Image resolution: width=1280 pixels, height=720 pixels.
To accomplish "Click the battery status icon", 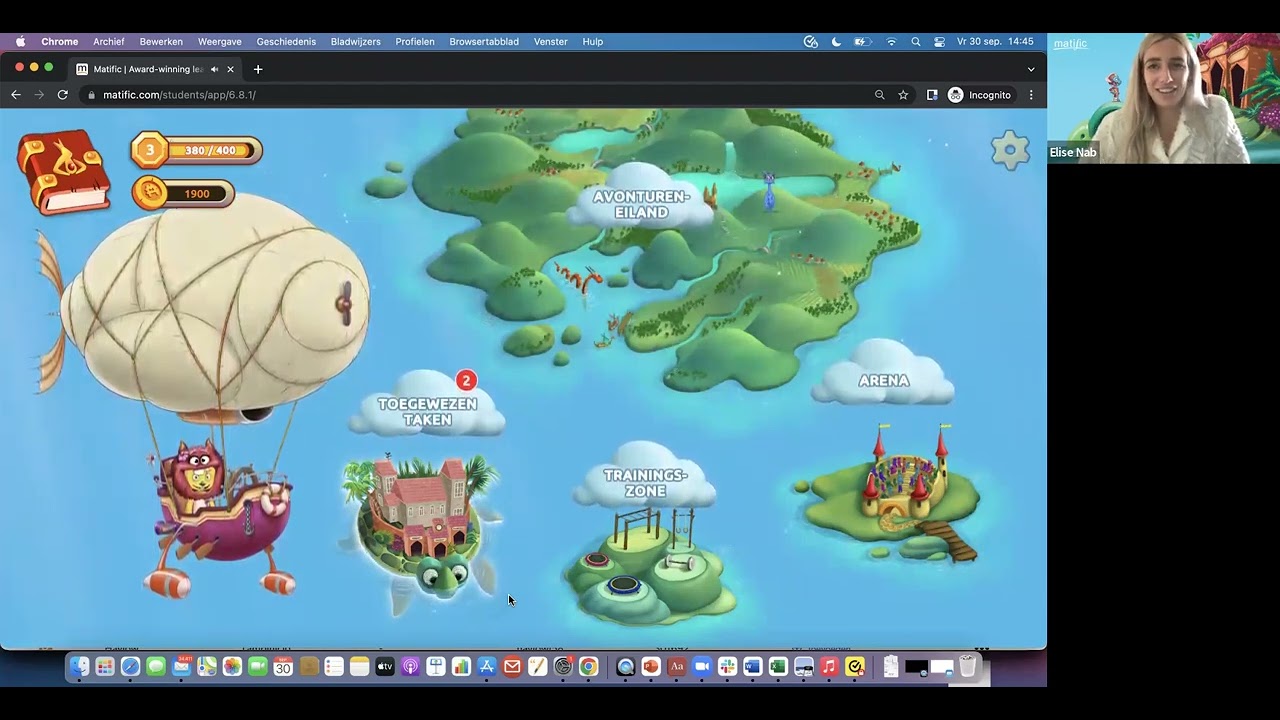I will (863, 42).
